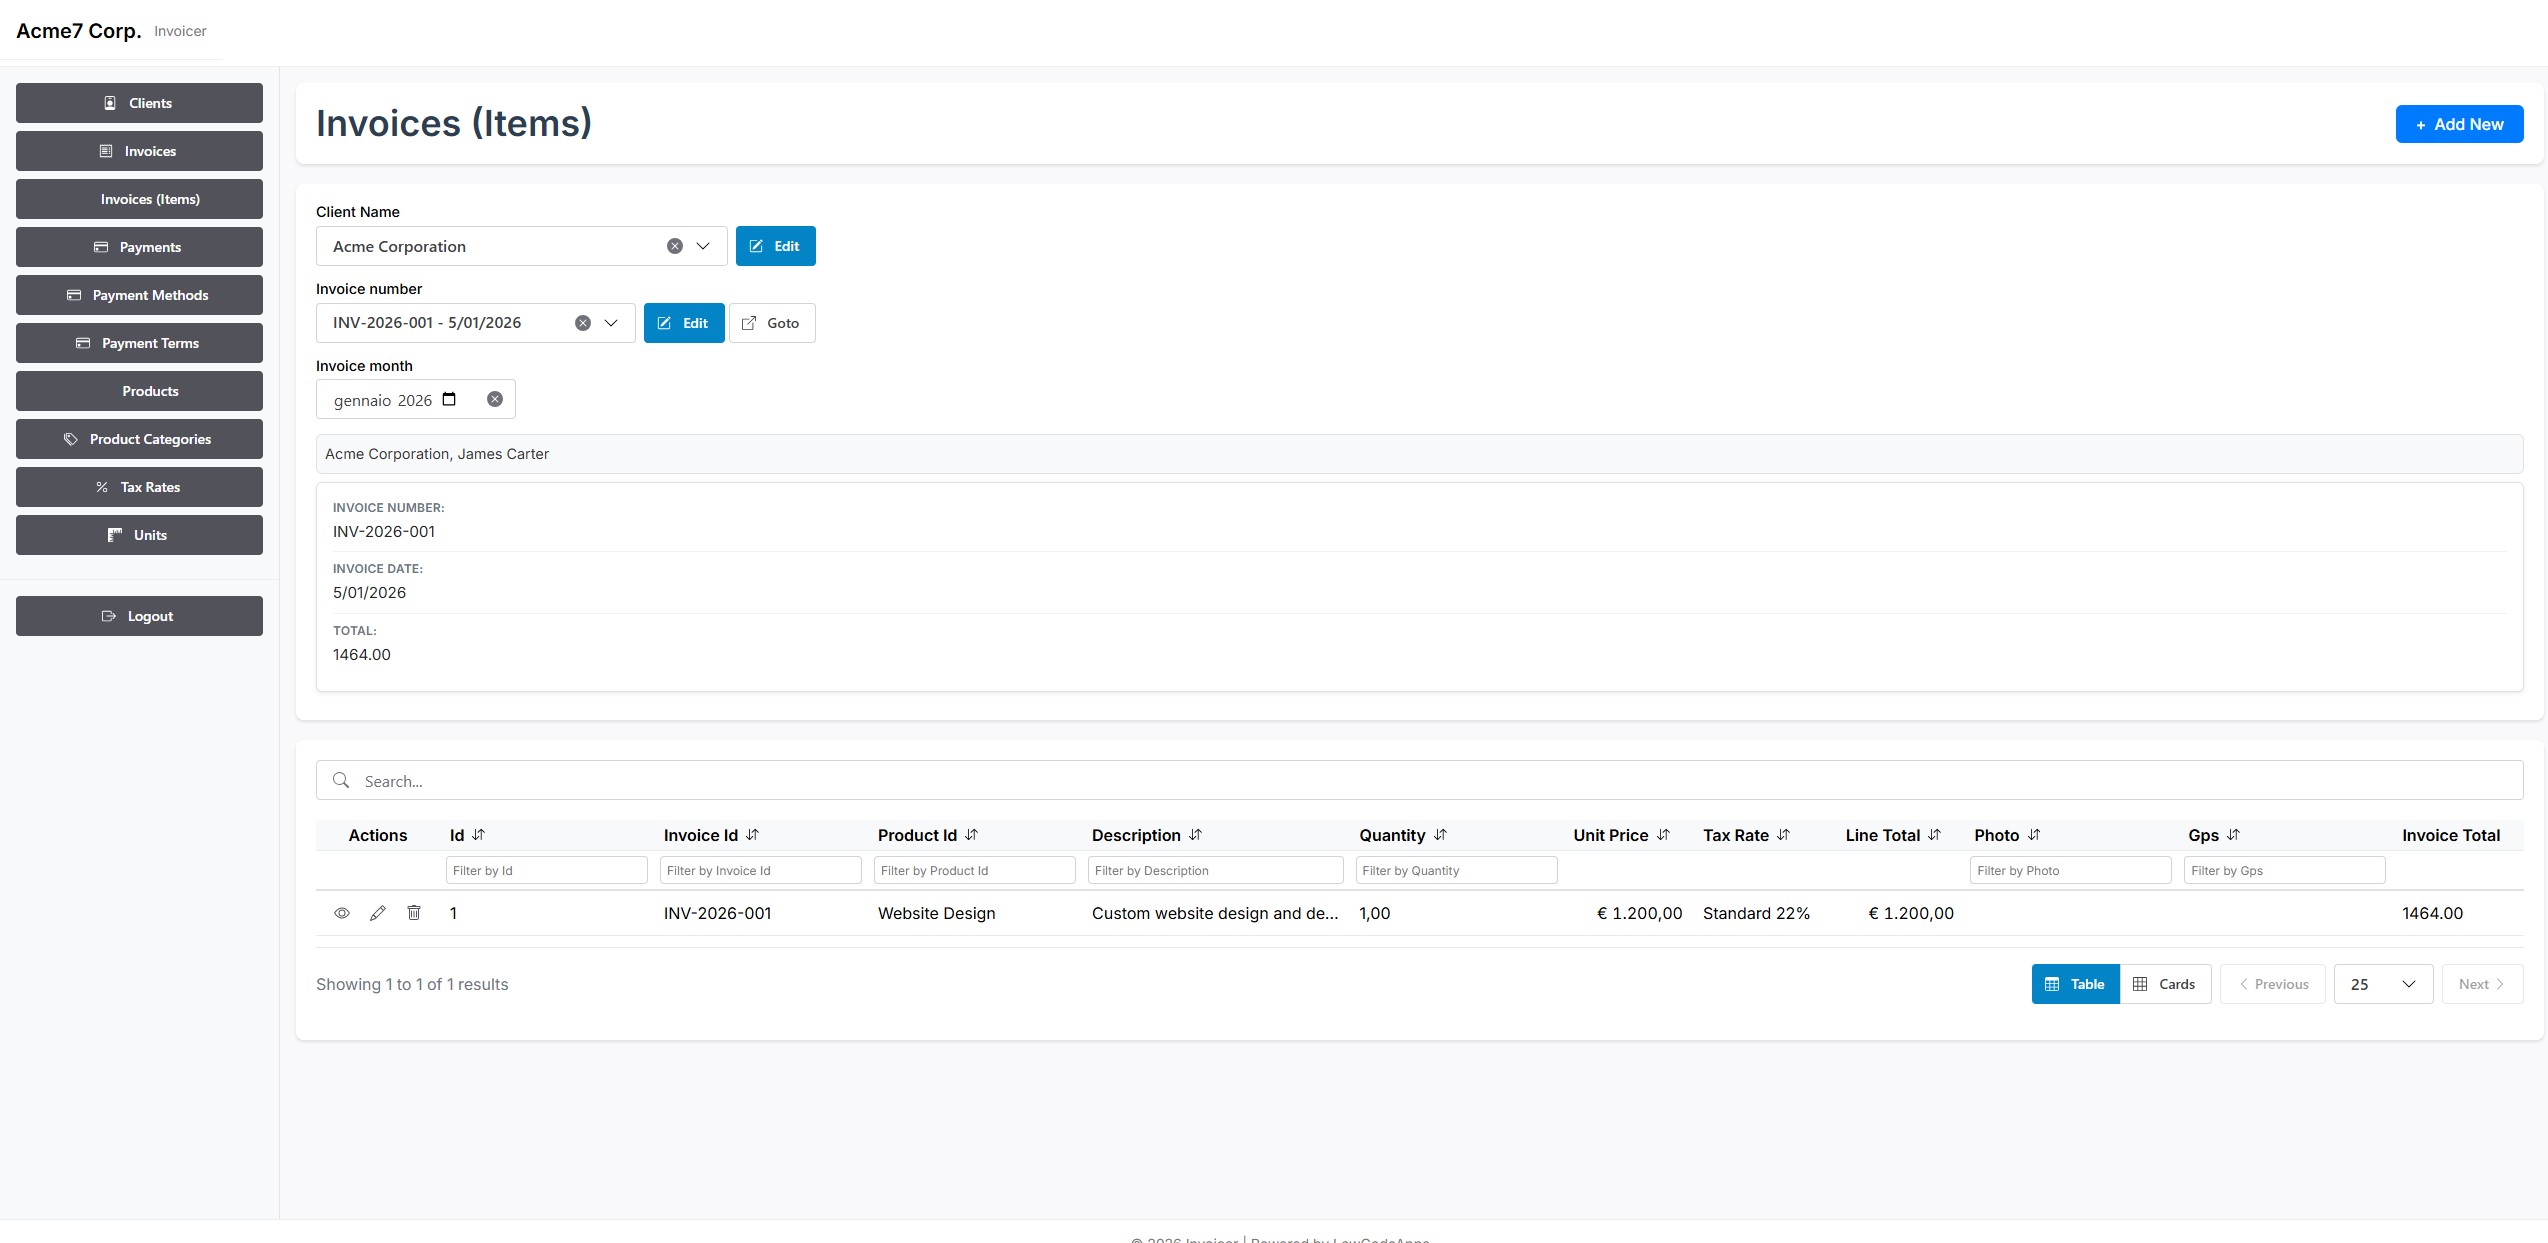Click the Goto button
The height and width of the screenshot is (1243, 2548).
(772, 323)
